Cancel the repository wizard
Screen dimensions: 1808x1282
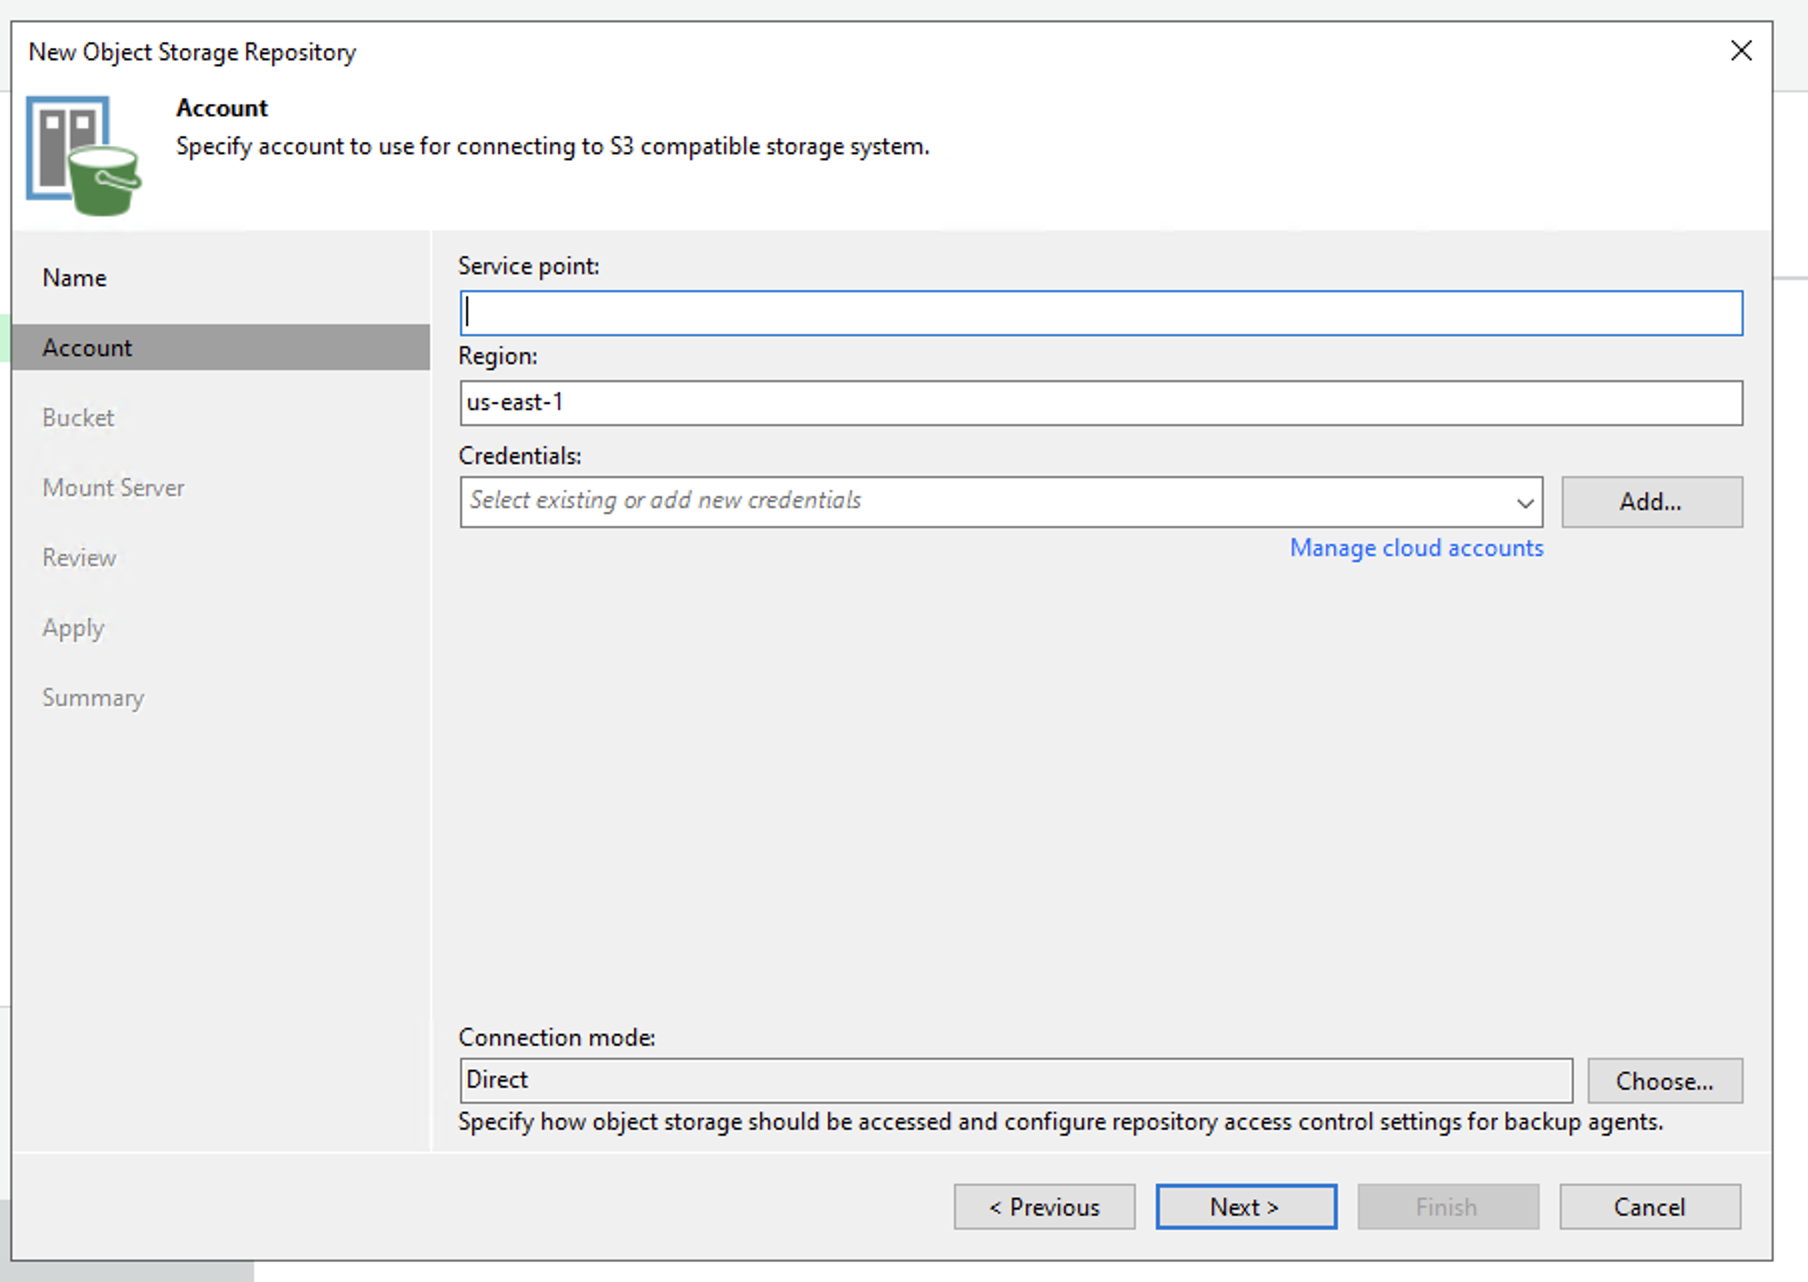coord(1650,1207)
